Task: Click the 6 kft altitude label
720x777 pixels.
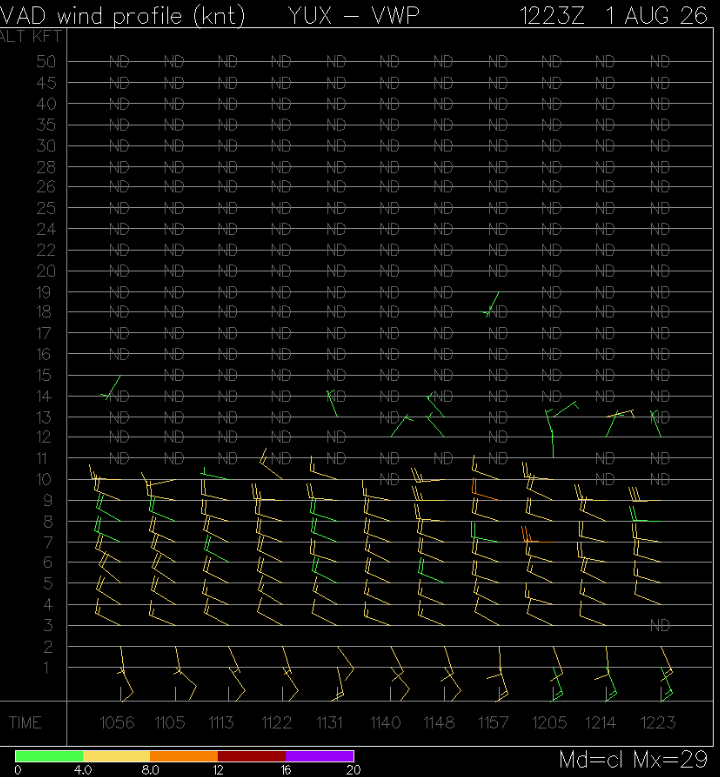Action: [x=48, y=562]
